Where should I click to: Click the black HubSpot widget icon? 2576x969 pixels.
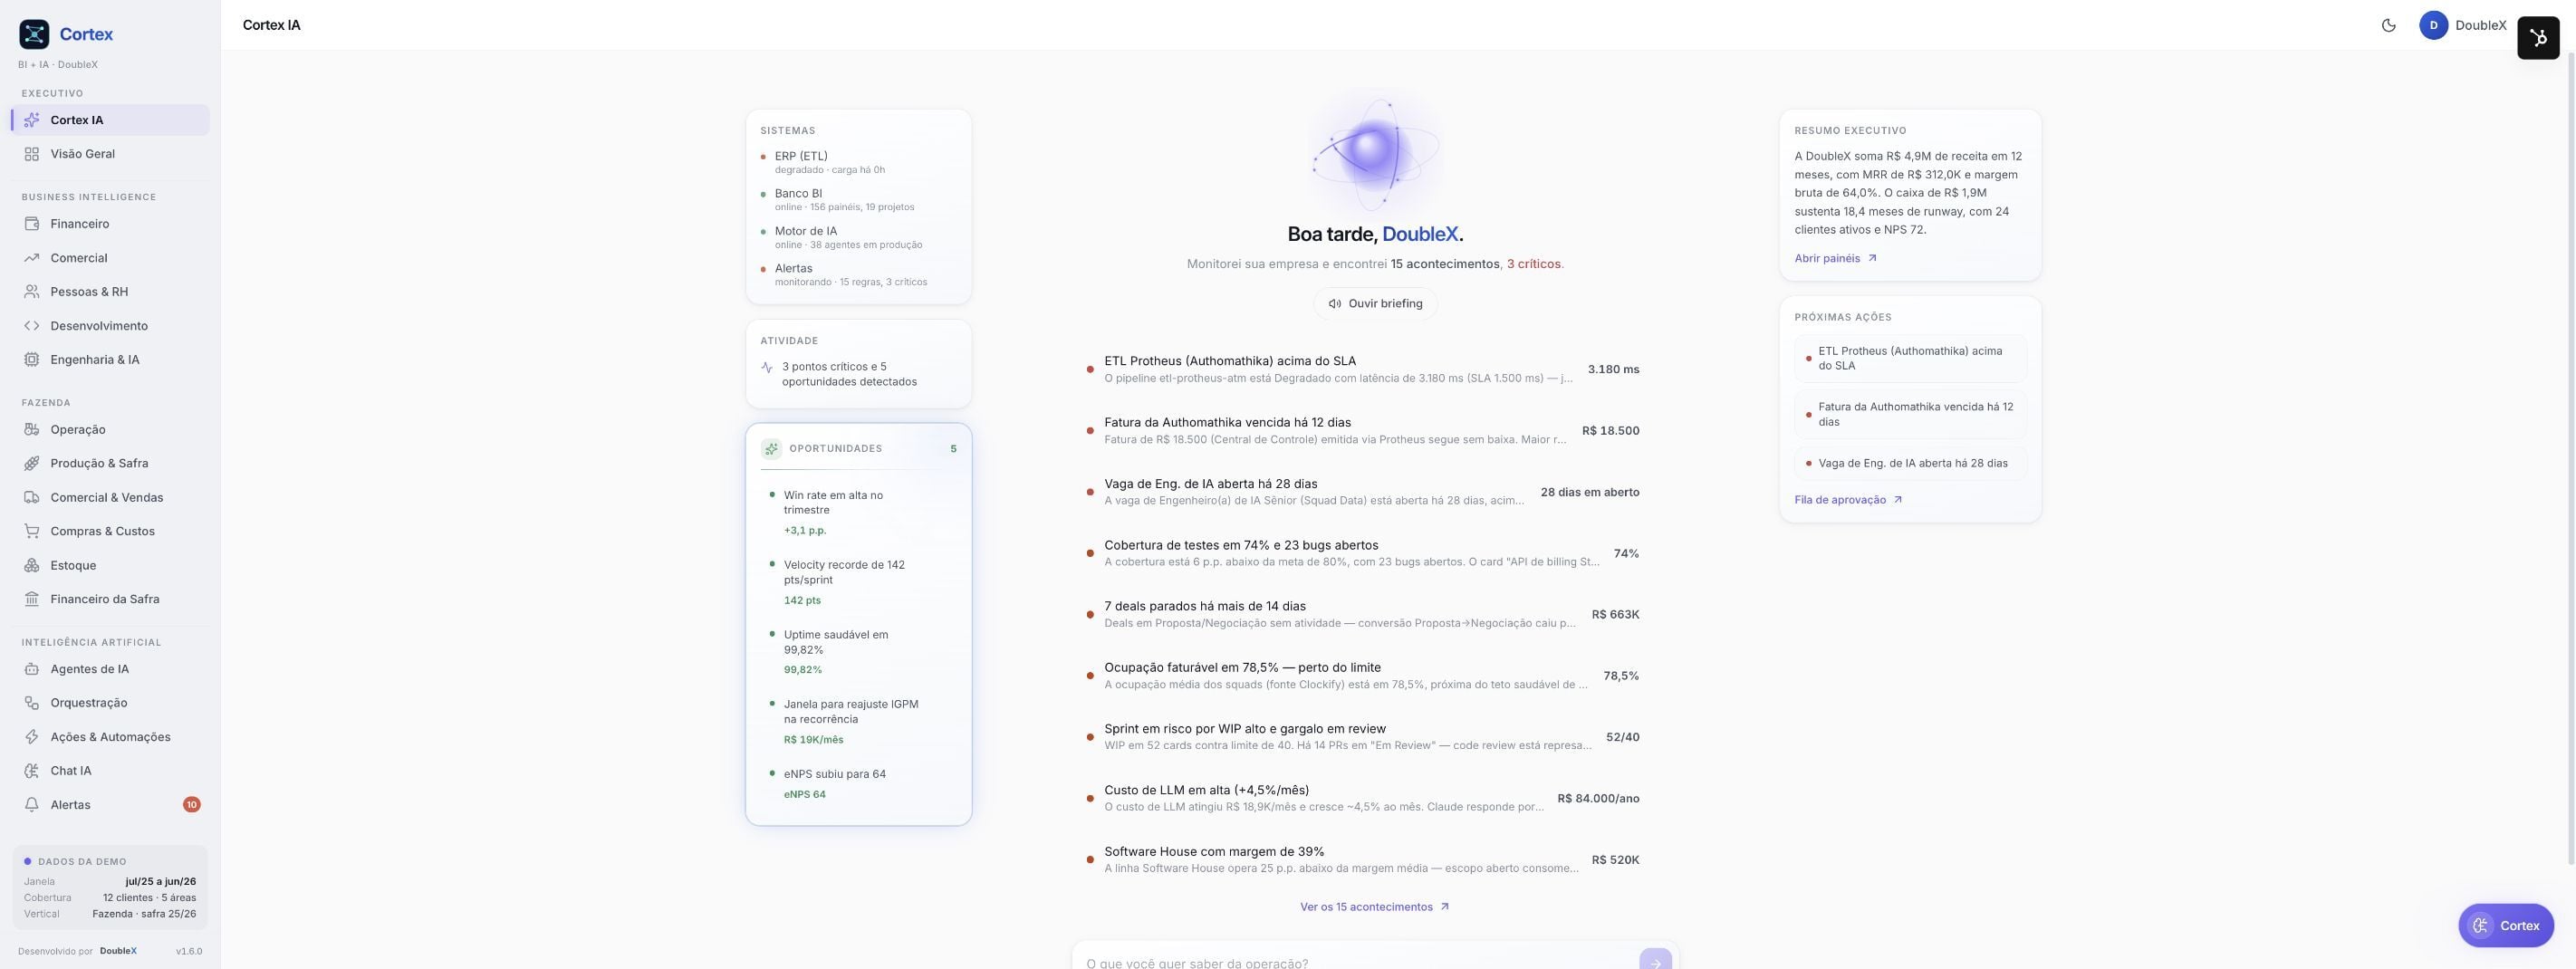[x=2538, y=38]
